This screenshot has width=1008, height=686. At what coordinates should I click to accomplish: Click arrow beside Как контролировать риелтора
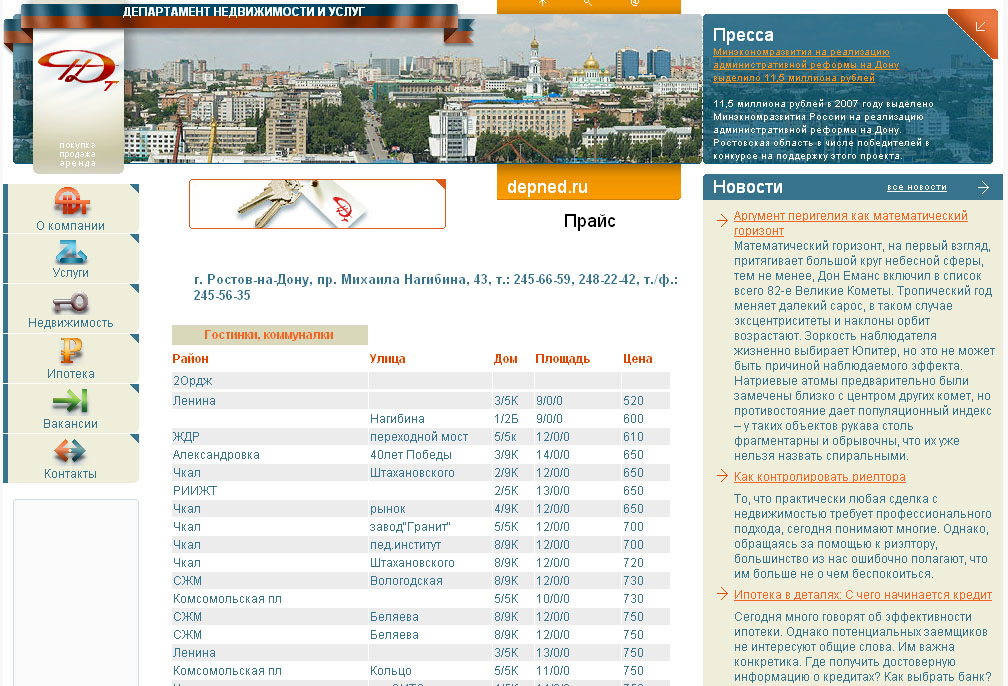click(722, 476)
